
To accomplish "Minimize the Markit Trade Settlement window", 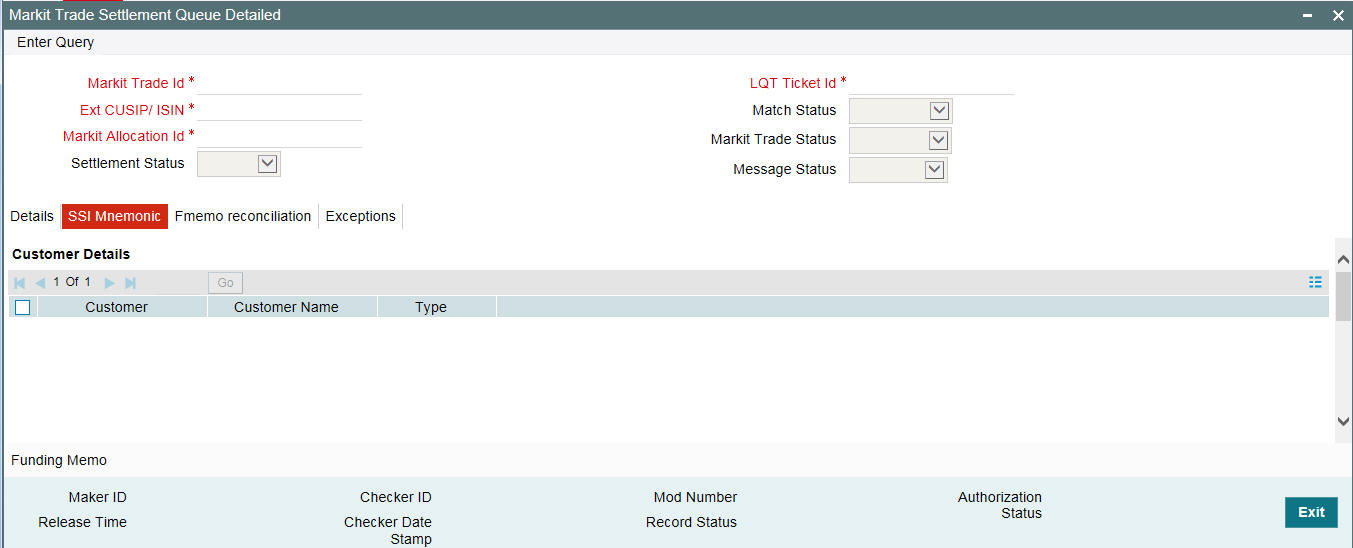I will (1309, 15).
